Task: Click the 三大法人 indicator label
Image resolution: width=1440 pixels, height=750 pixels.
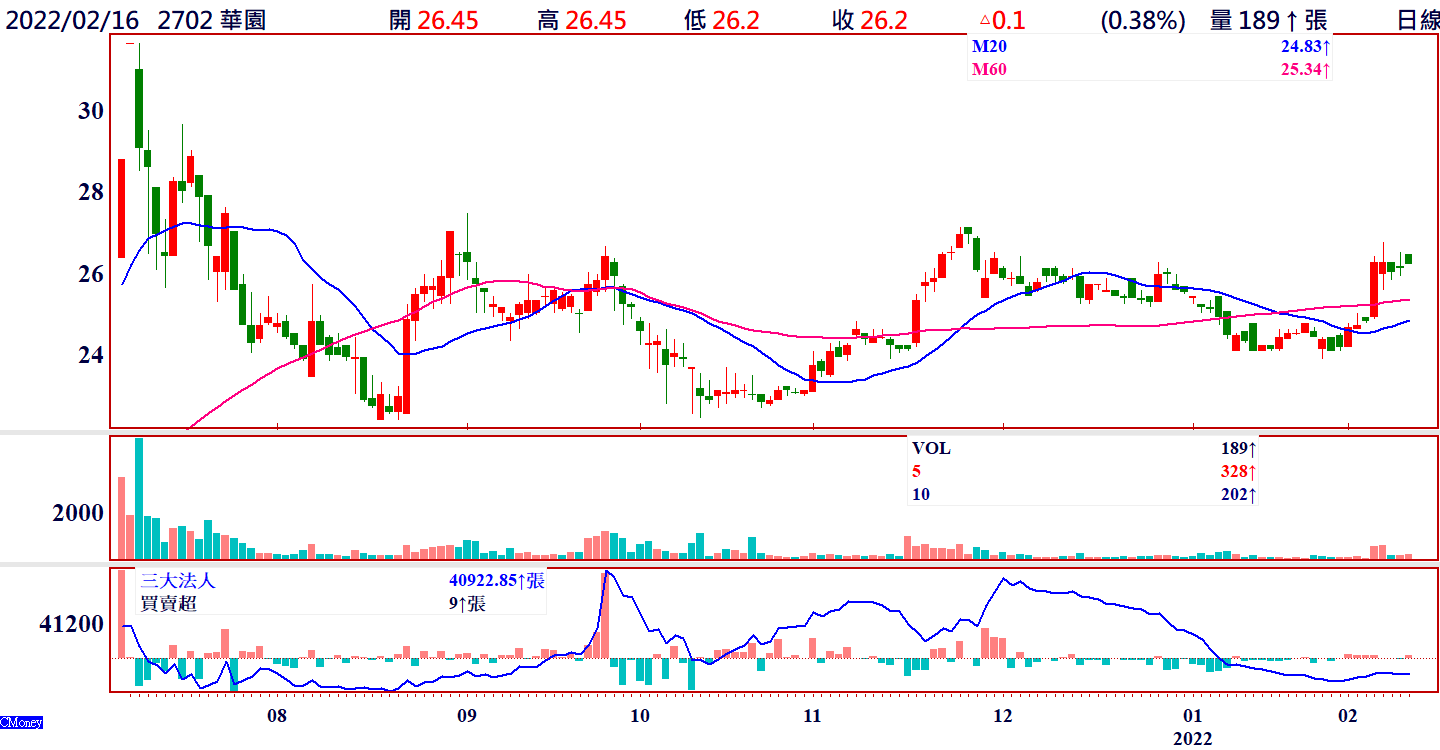Action: click(x=178, y=581)
